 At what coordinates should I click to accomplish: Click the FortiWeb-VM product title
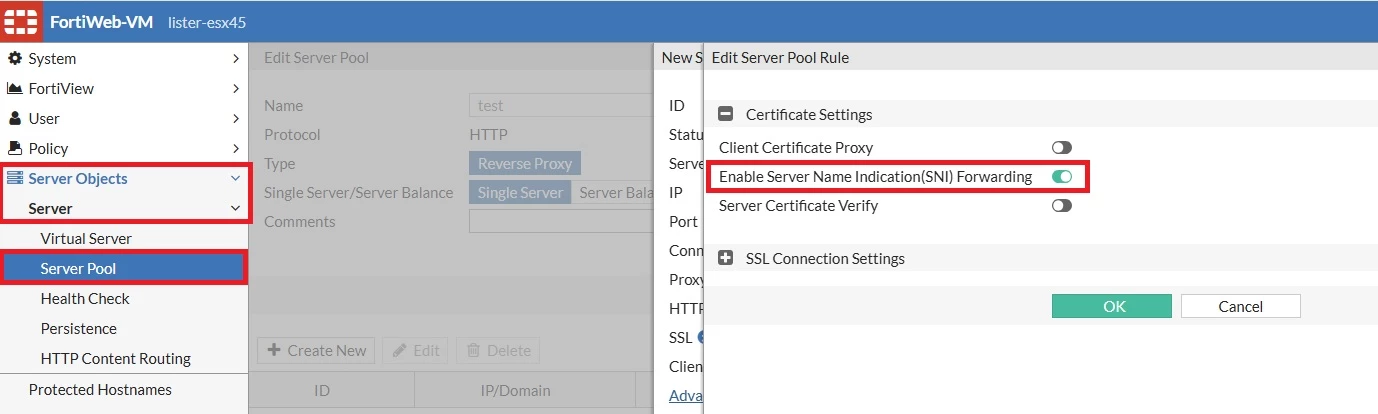tap(102, 21)
